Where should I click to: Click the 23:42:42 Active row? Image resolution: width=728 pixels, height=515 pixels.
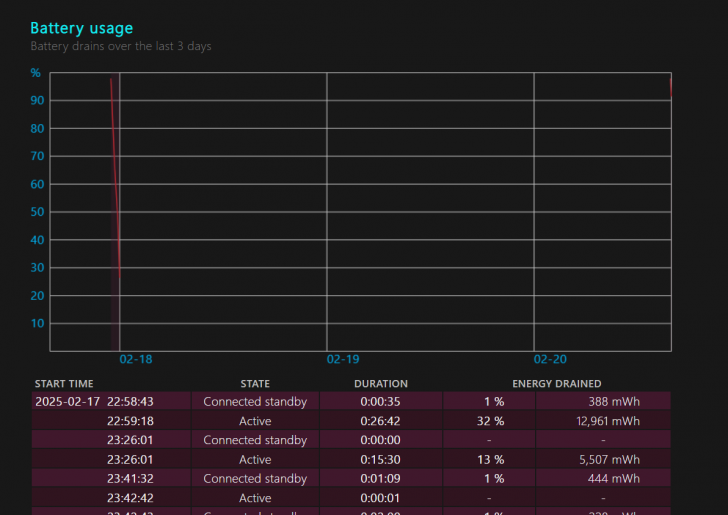351,498
